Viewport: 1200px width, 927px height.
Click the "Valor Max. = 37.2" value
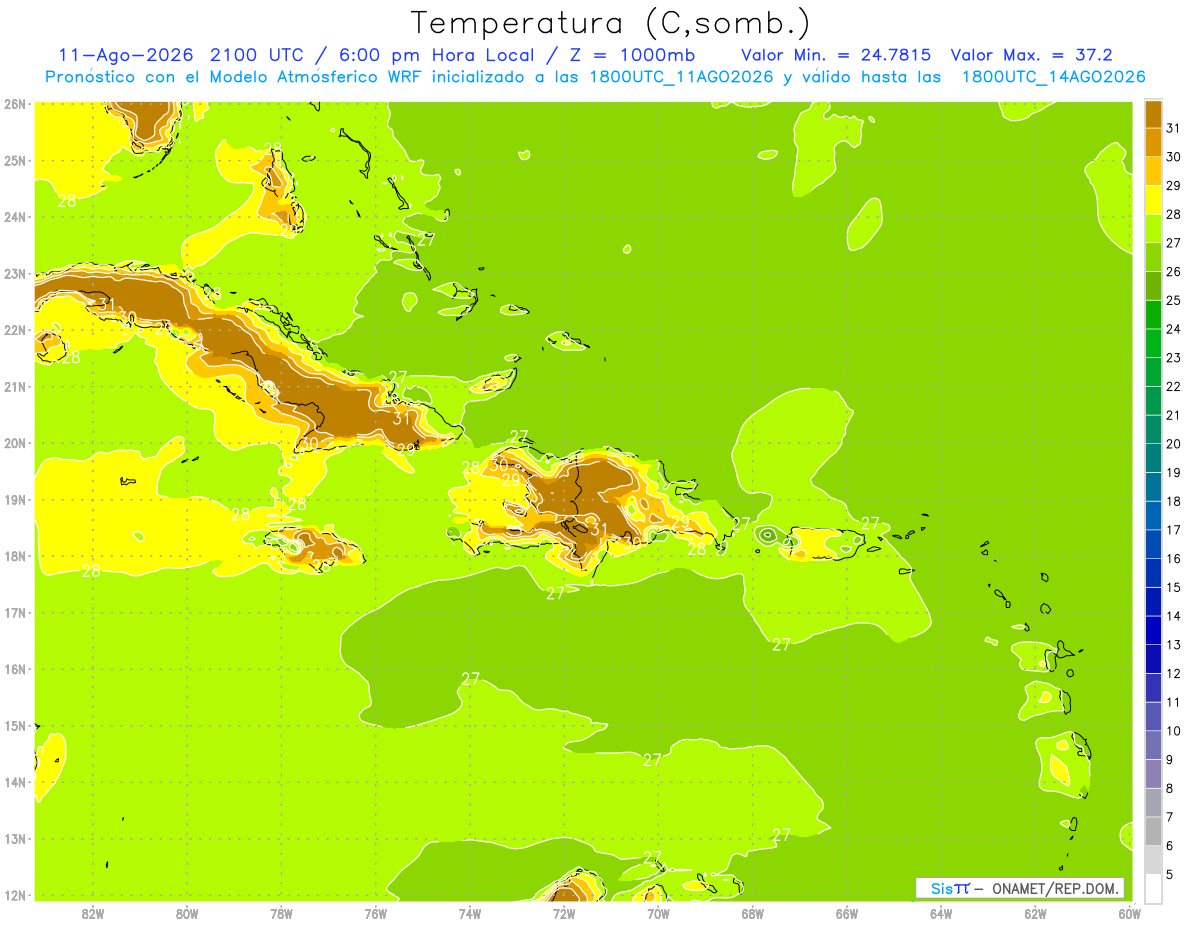(1032, 55)
